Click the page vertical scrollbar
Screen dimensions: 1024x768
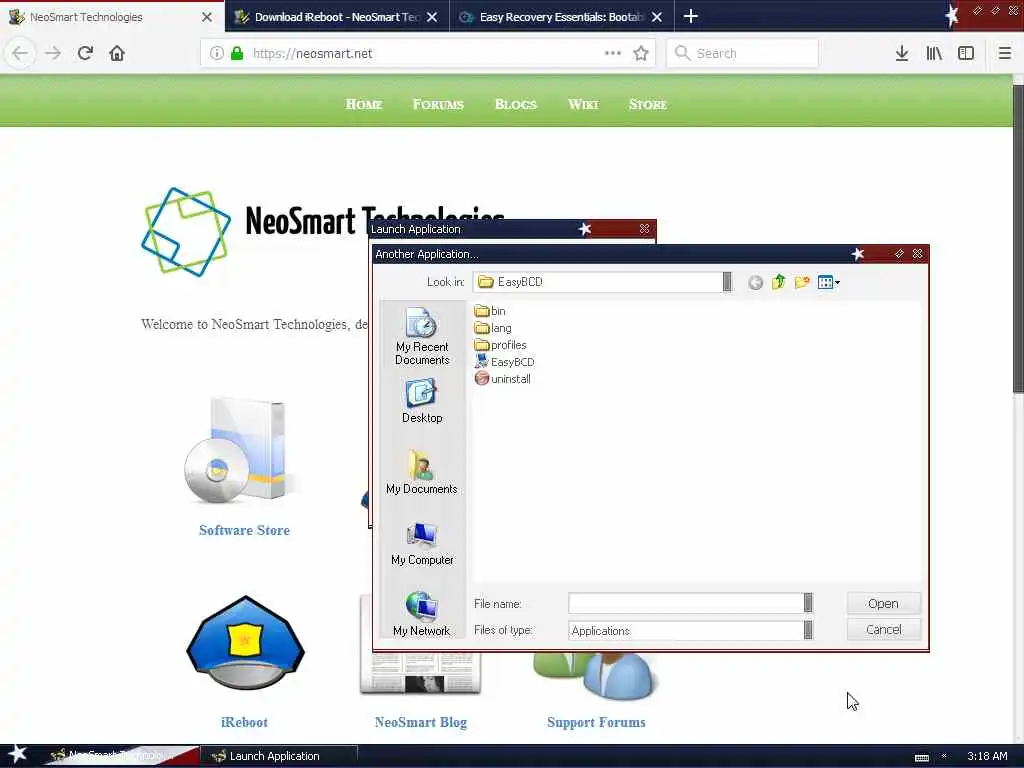[x=1017, y=238]
